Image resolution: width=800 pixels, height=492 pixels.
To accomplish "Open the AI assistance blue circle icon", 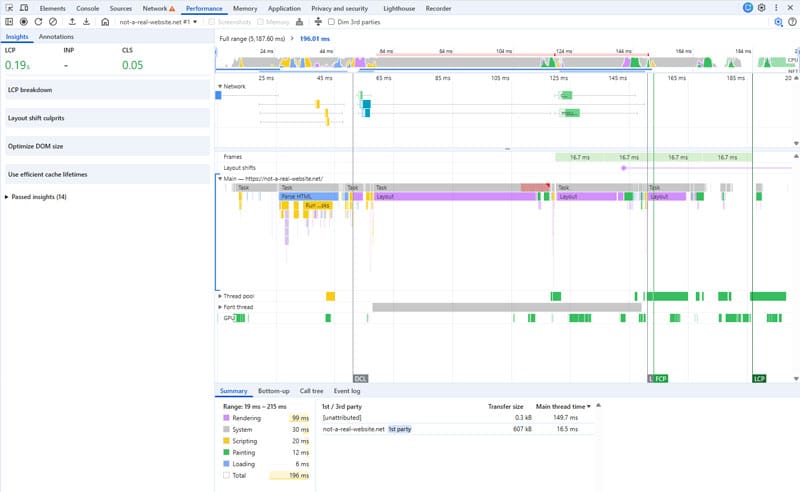I will (x=747, y=8).
